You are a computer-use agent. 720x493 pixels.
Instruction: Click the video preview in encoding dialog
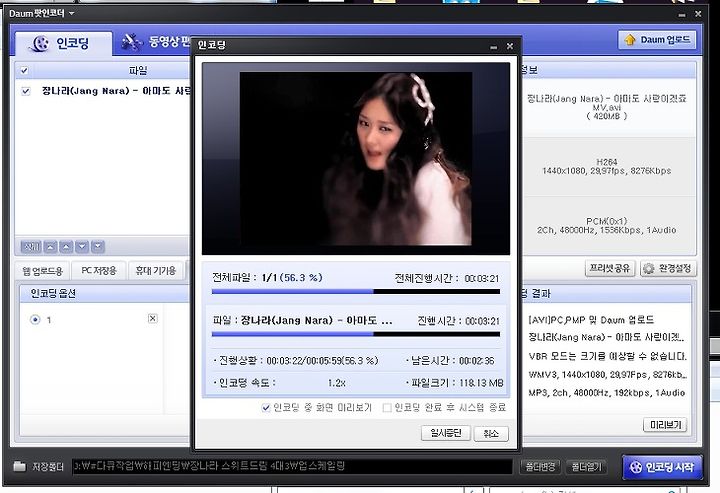point(356,158)
